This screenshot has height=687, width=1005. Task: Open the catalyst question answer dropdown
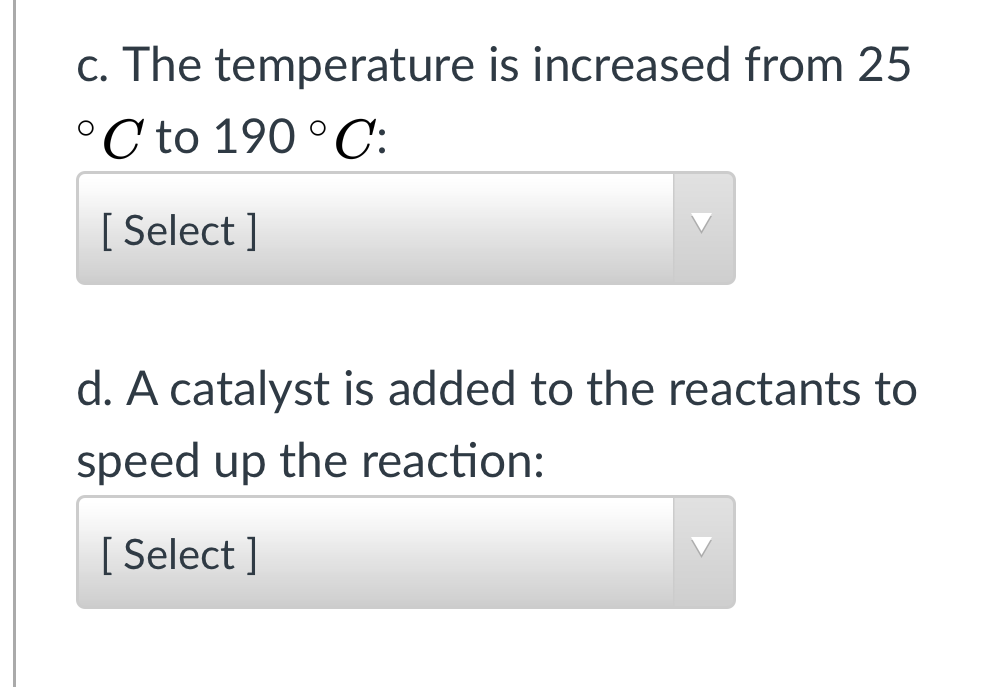pyautogui.click(x=405, y=552)
